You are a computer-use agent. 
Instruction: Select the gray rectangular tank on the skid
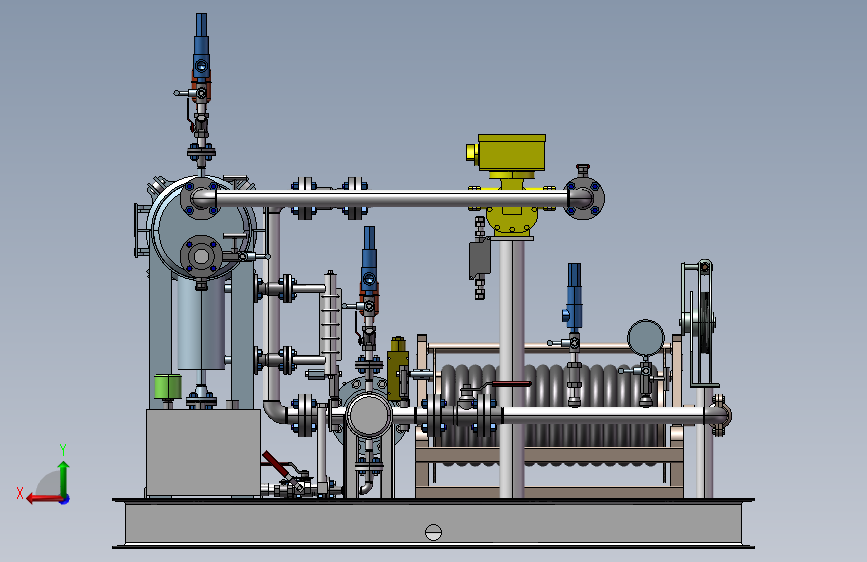point(203,452)
